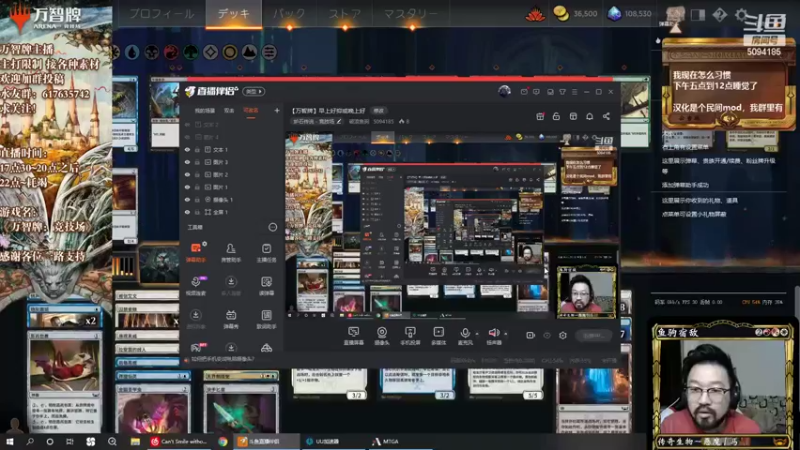This screenshot has height=450, width=800.
Task: Click the share icon beside the bell
Action: click(x=606, y=116)
